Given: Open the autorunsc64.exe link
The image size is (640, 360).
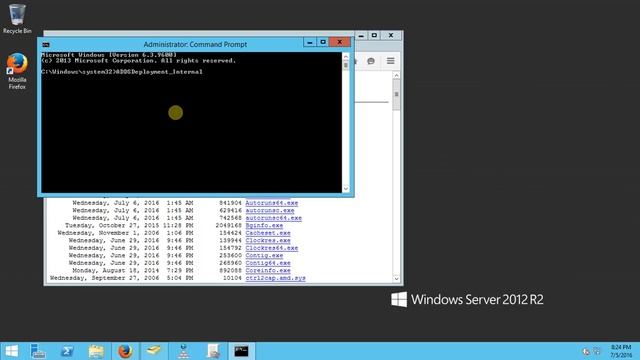Looking at the screenshot, I should (273, 218).
